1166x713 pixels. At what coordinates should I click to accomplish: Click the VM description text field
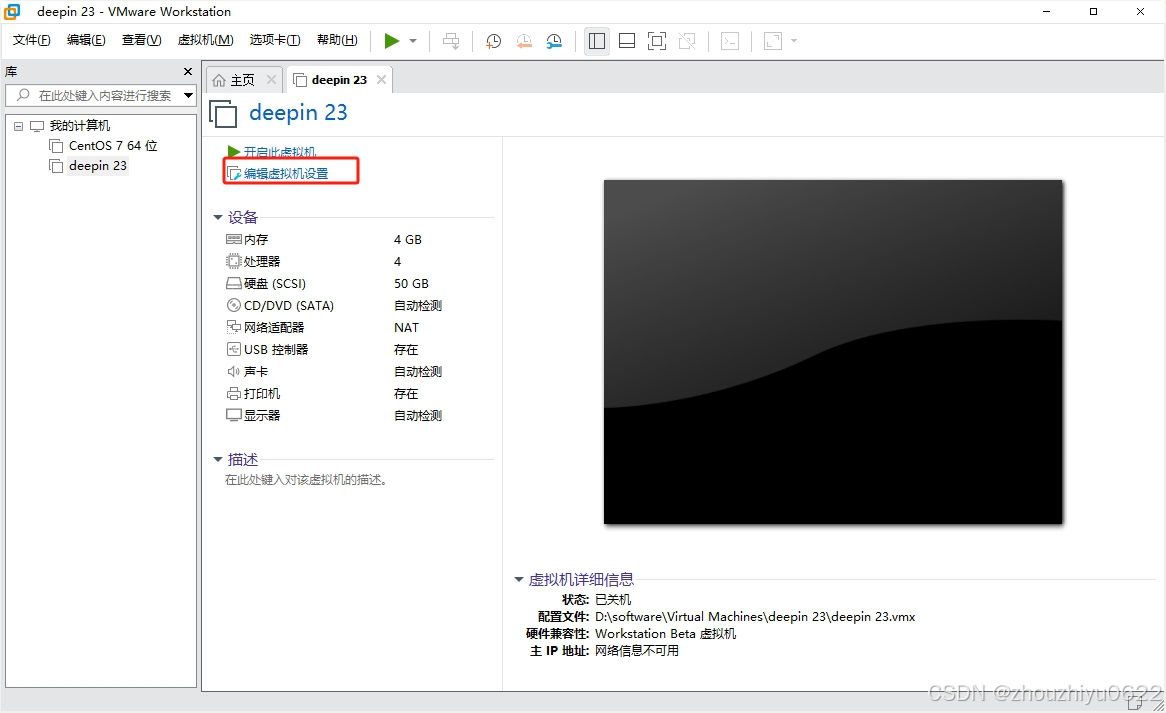click(305, 480)
